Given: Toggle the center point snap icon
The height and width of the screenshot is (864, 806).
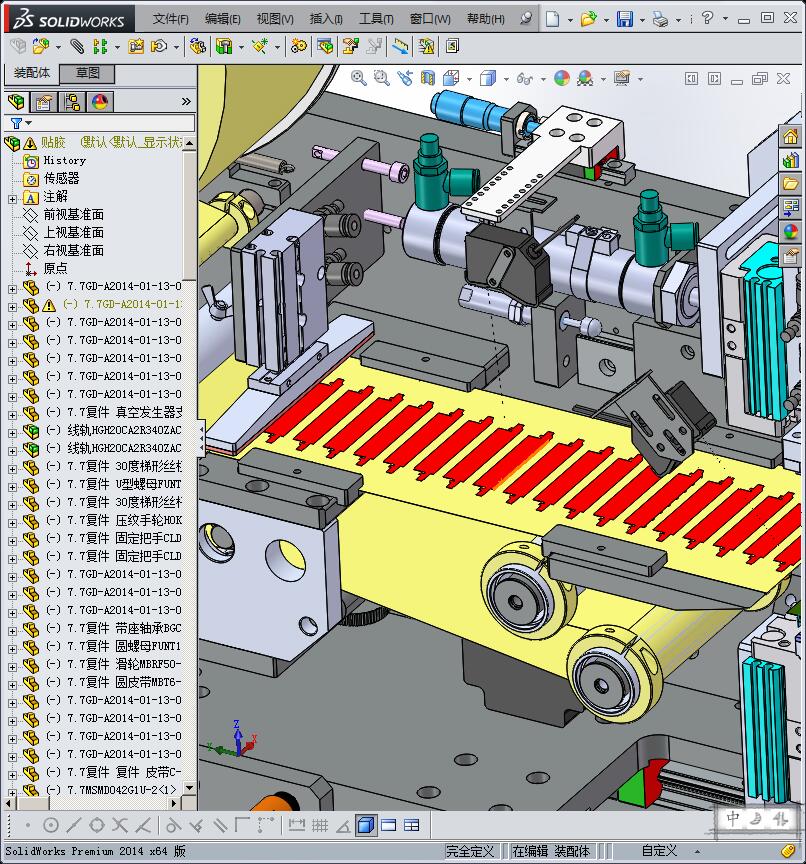Looking at the screenshot, I should (51, 825).
